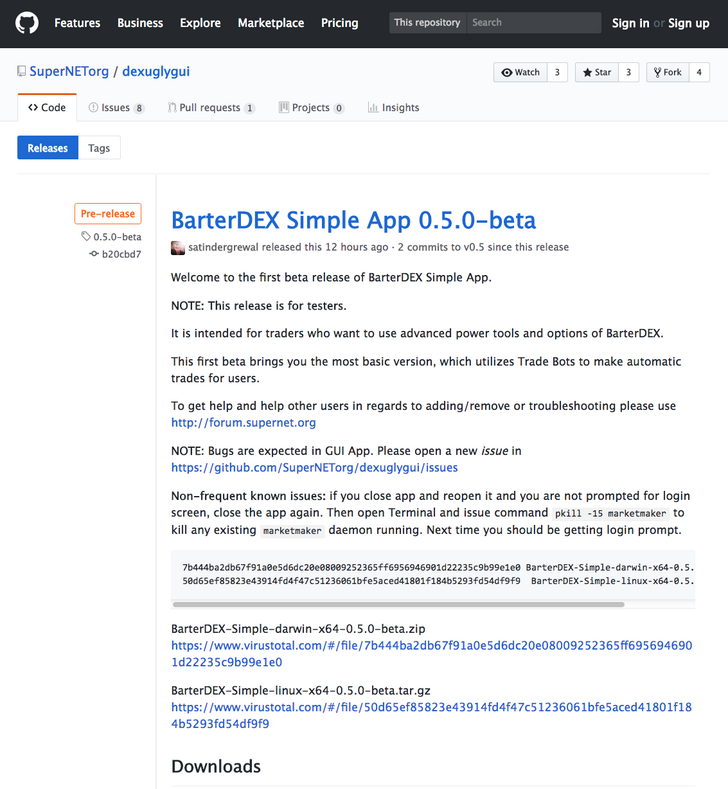The height and width of the screenshot is (789, 728).
Task: Open the forum.supernet.org link
Action: click(244, 423)
